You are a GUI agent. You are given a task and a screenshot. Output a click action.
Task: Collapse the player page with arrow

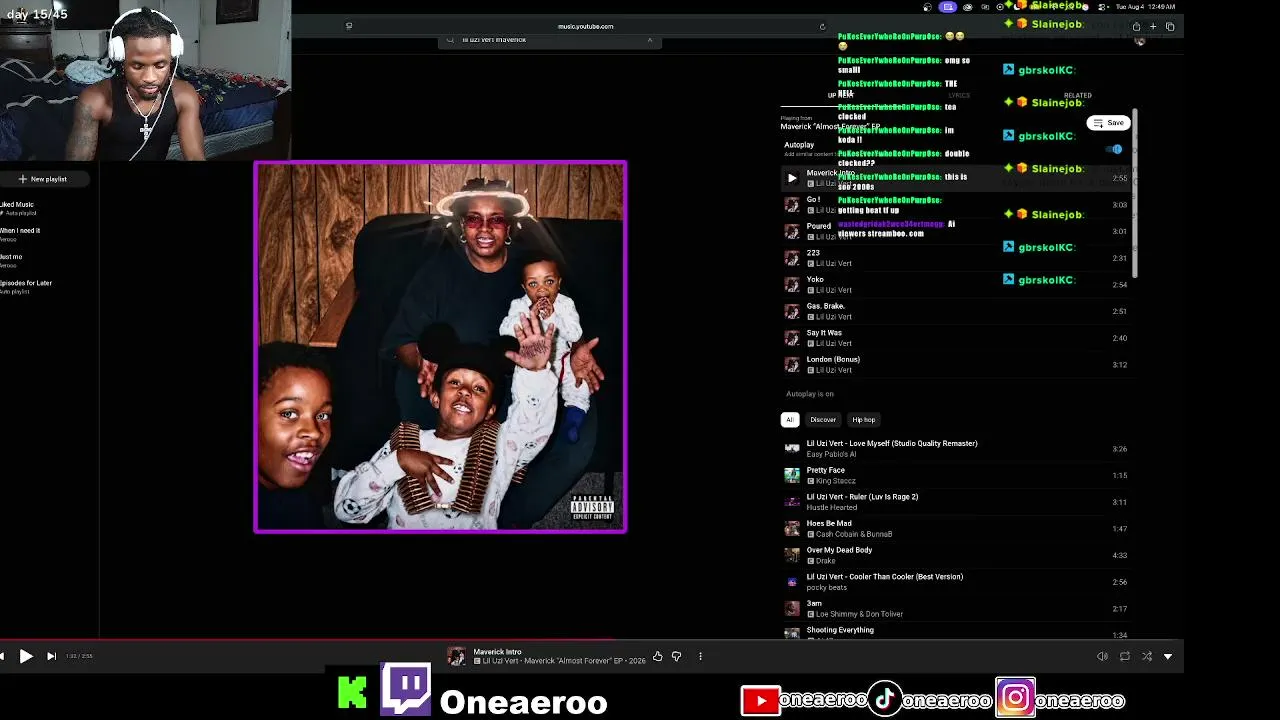coord(1167,656)
